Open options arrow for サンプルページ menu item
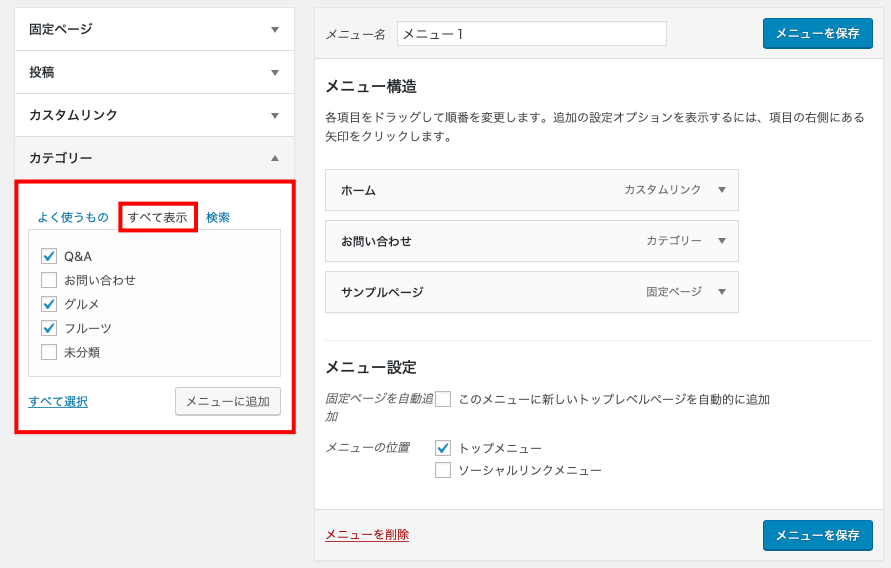 (722, 292)
